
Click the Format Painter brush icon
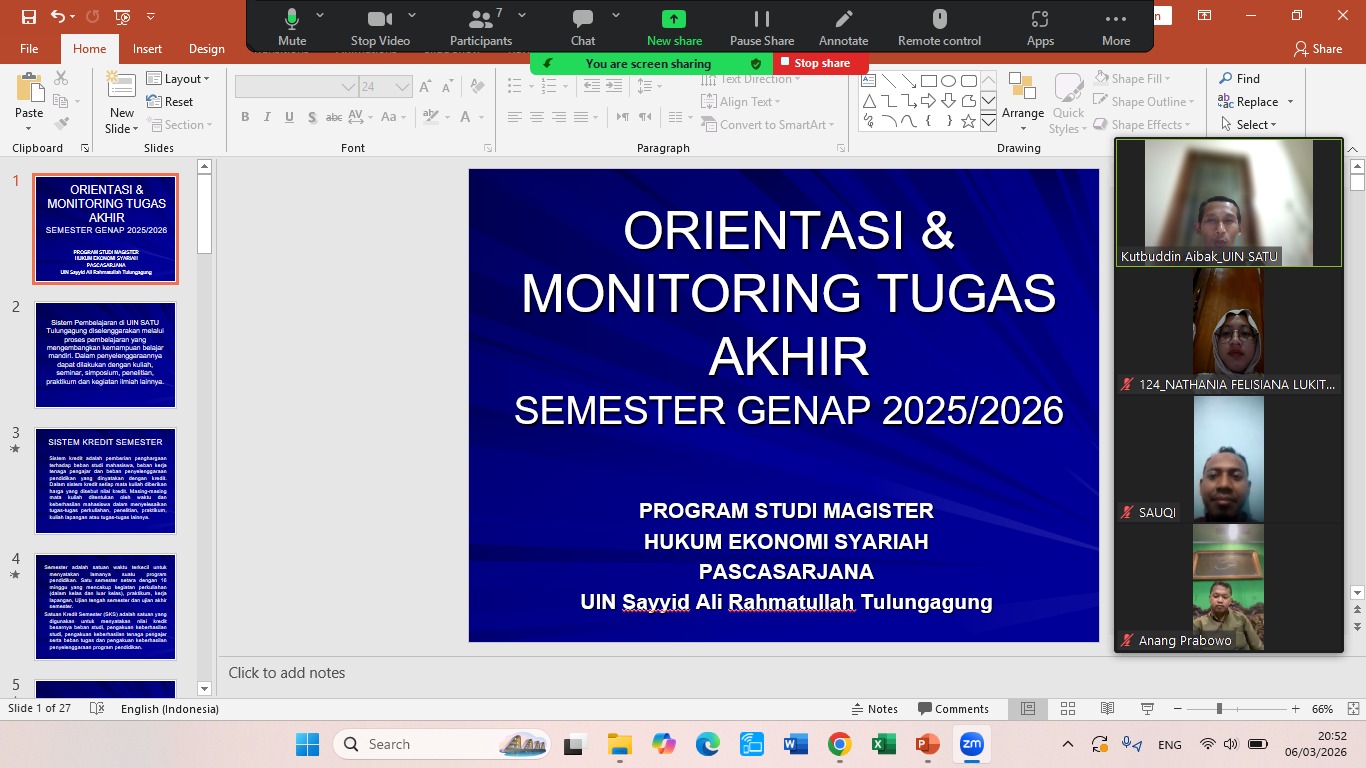61,124
